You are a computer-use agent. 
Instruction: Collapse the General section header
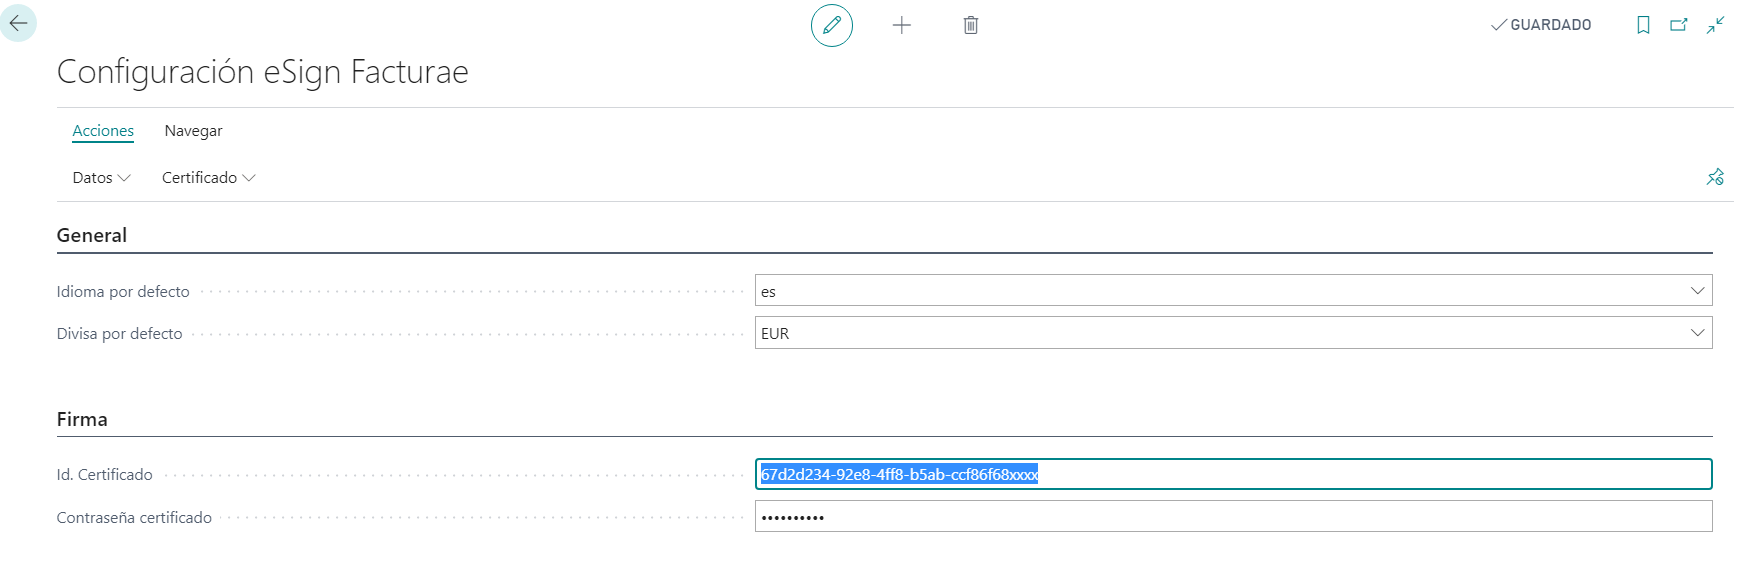point(92,235)
